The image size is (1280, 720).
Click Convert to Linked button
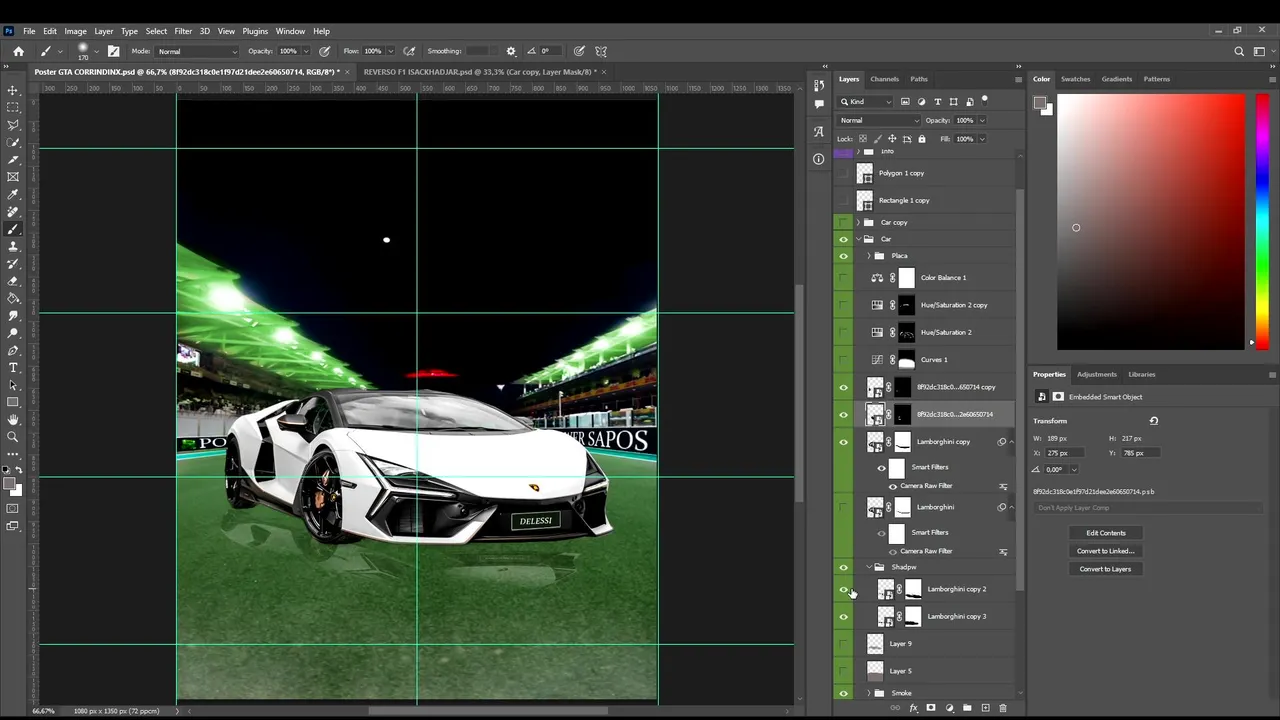(1105, 551)
